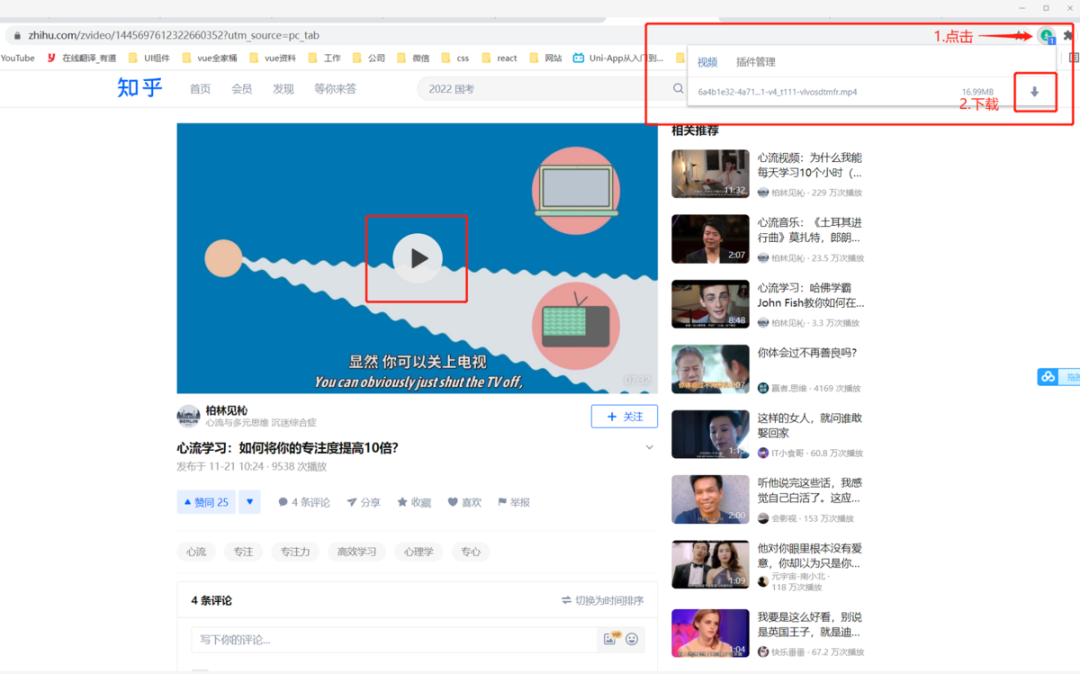Open the YouTube bookmark
This screenshot has width=1080, height=674.
(x=18, y=58)
